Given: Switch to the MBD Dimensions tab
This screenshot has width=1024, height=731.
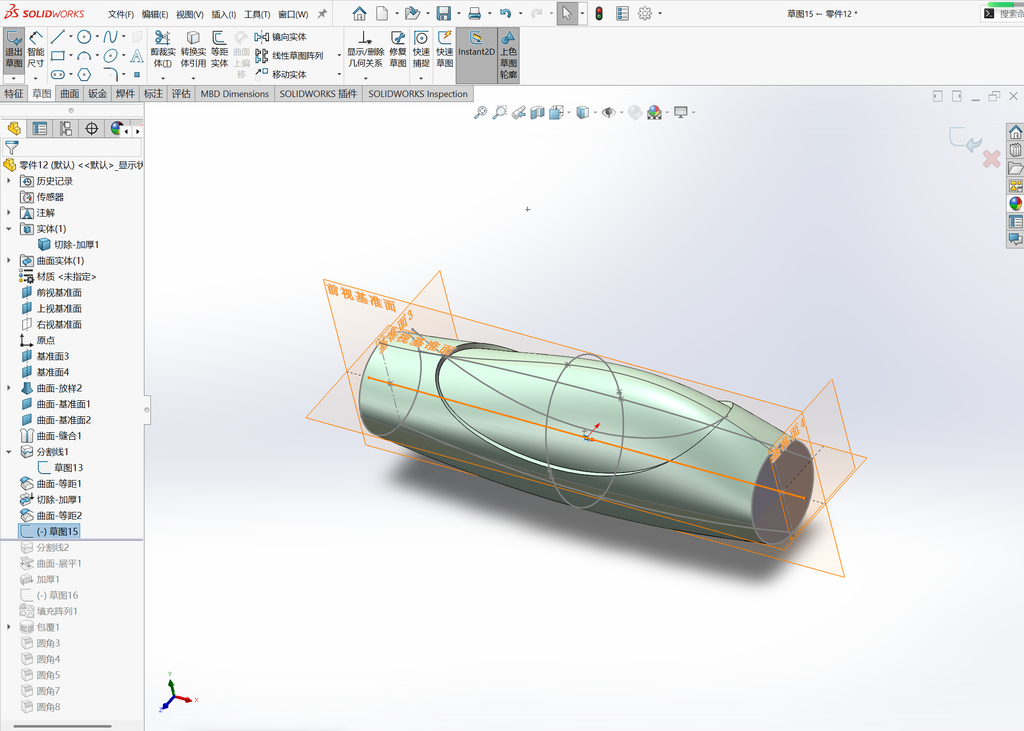Looking at the screenshot, I should pos(234,93).
